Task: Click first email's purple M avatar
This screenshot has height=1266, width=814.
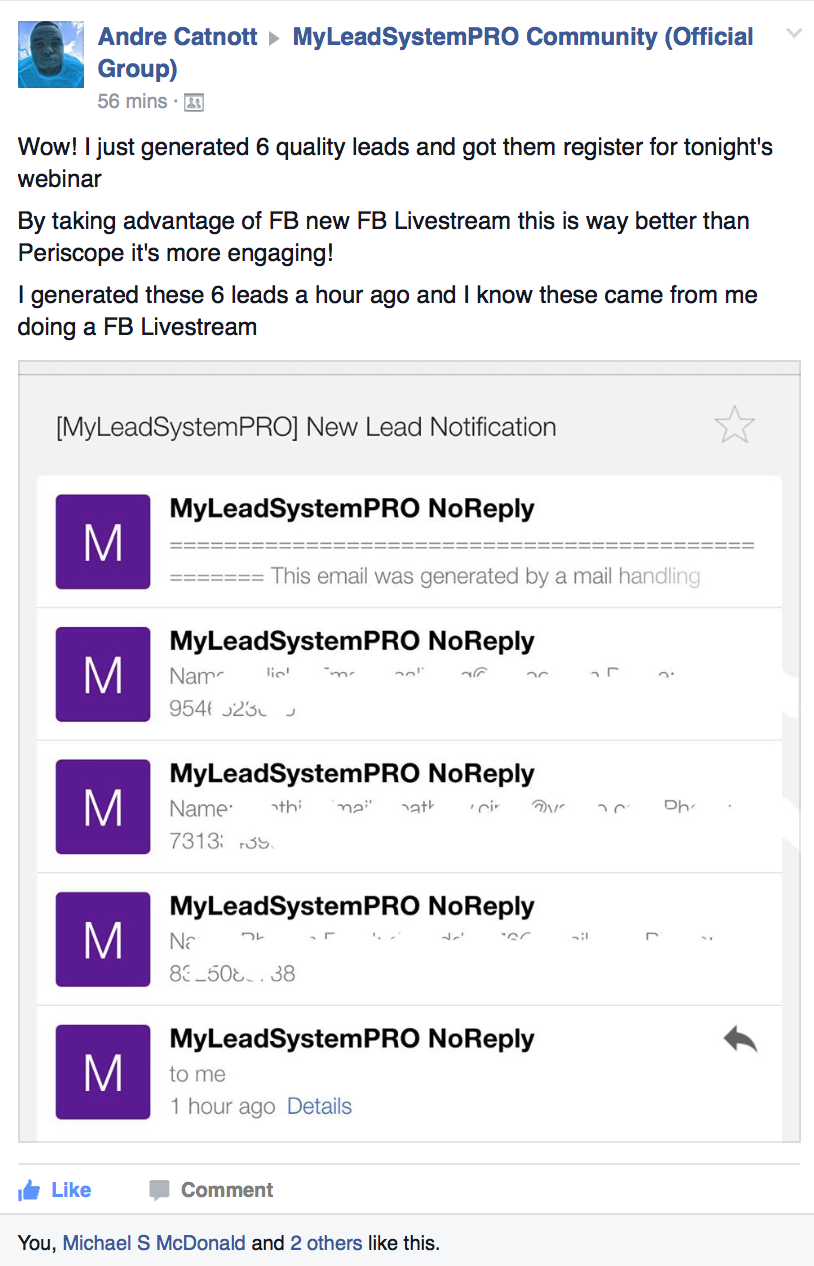Action: (x=103, y=542)
